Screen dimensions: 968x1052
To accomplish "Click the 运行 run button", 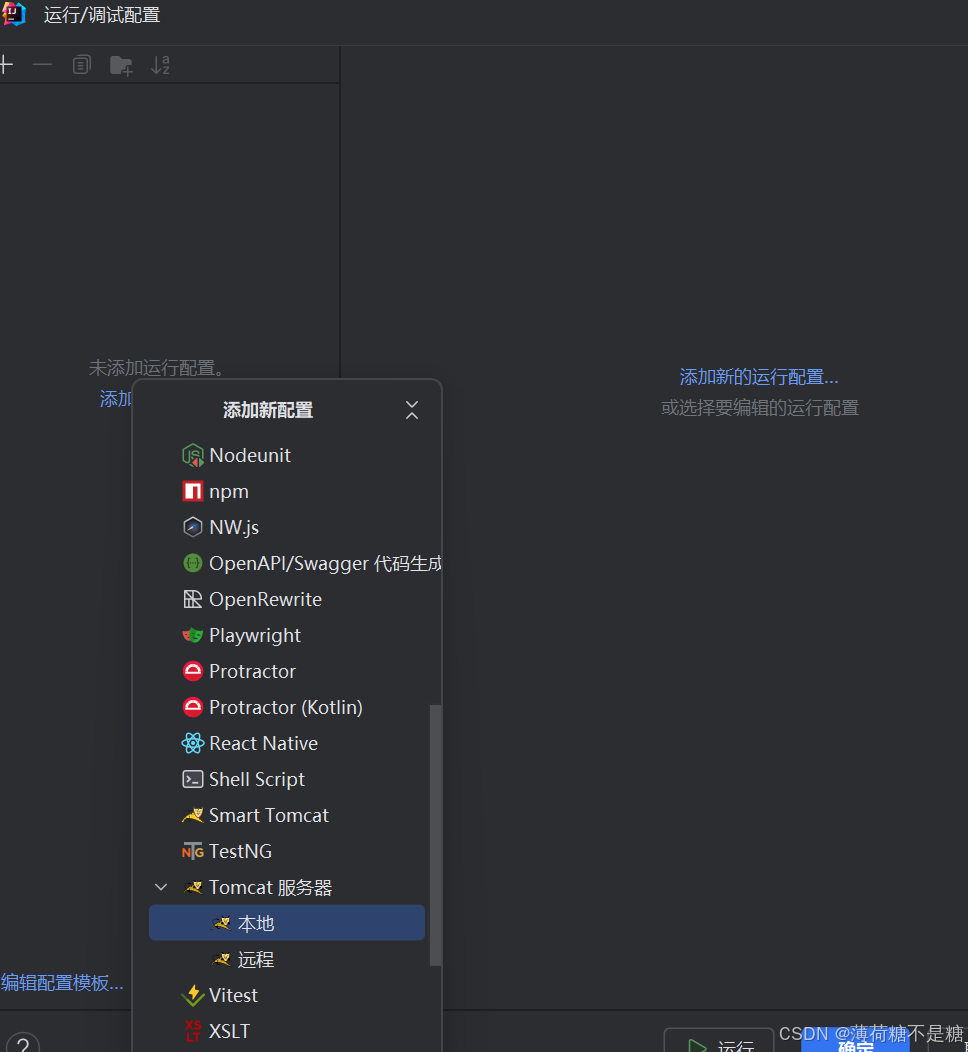I will point(719,1044).
